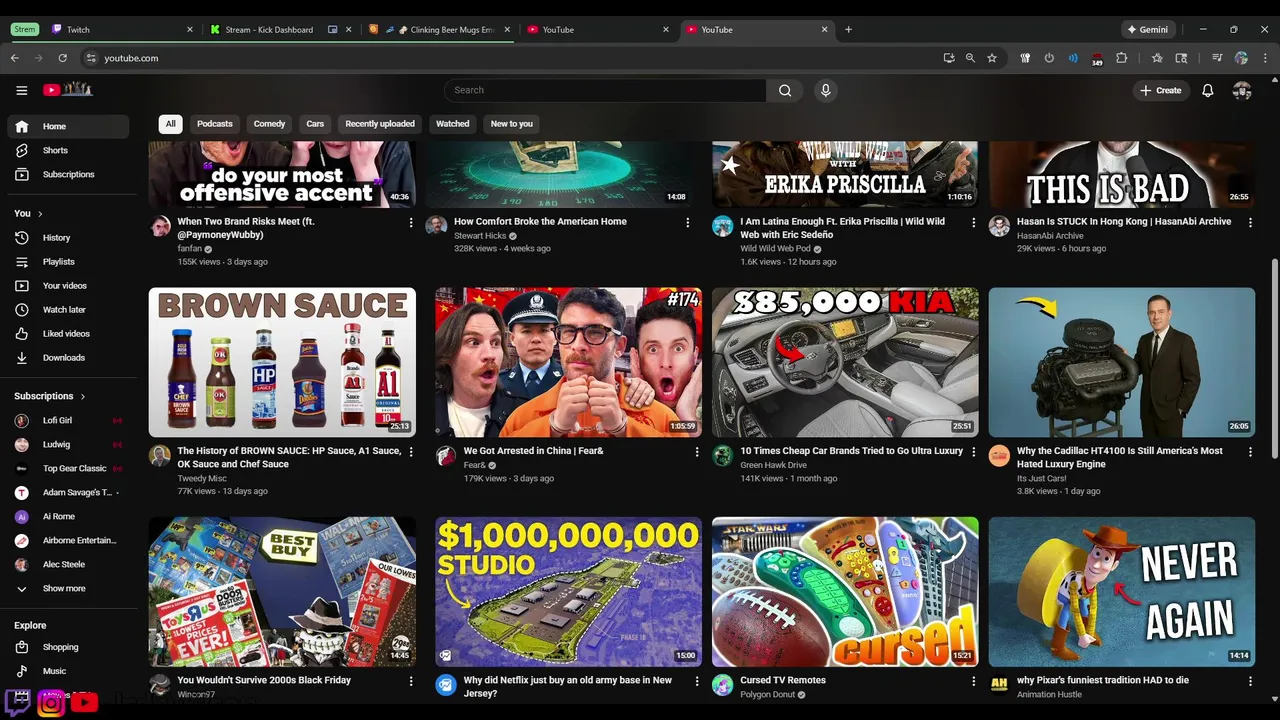Start voice search with microphone icon
Image resolution: width=1280 pixels, height=720 pixels.
coord(825,90)
